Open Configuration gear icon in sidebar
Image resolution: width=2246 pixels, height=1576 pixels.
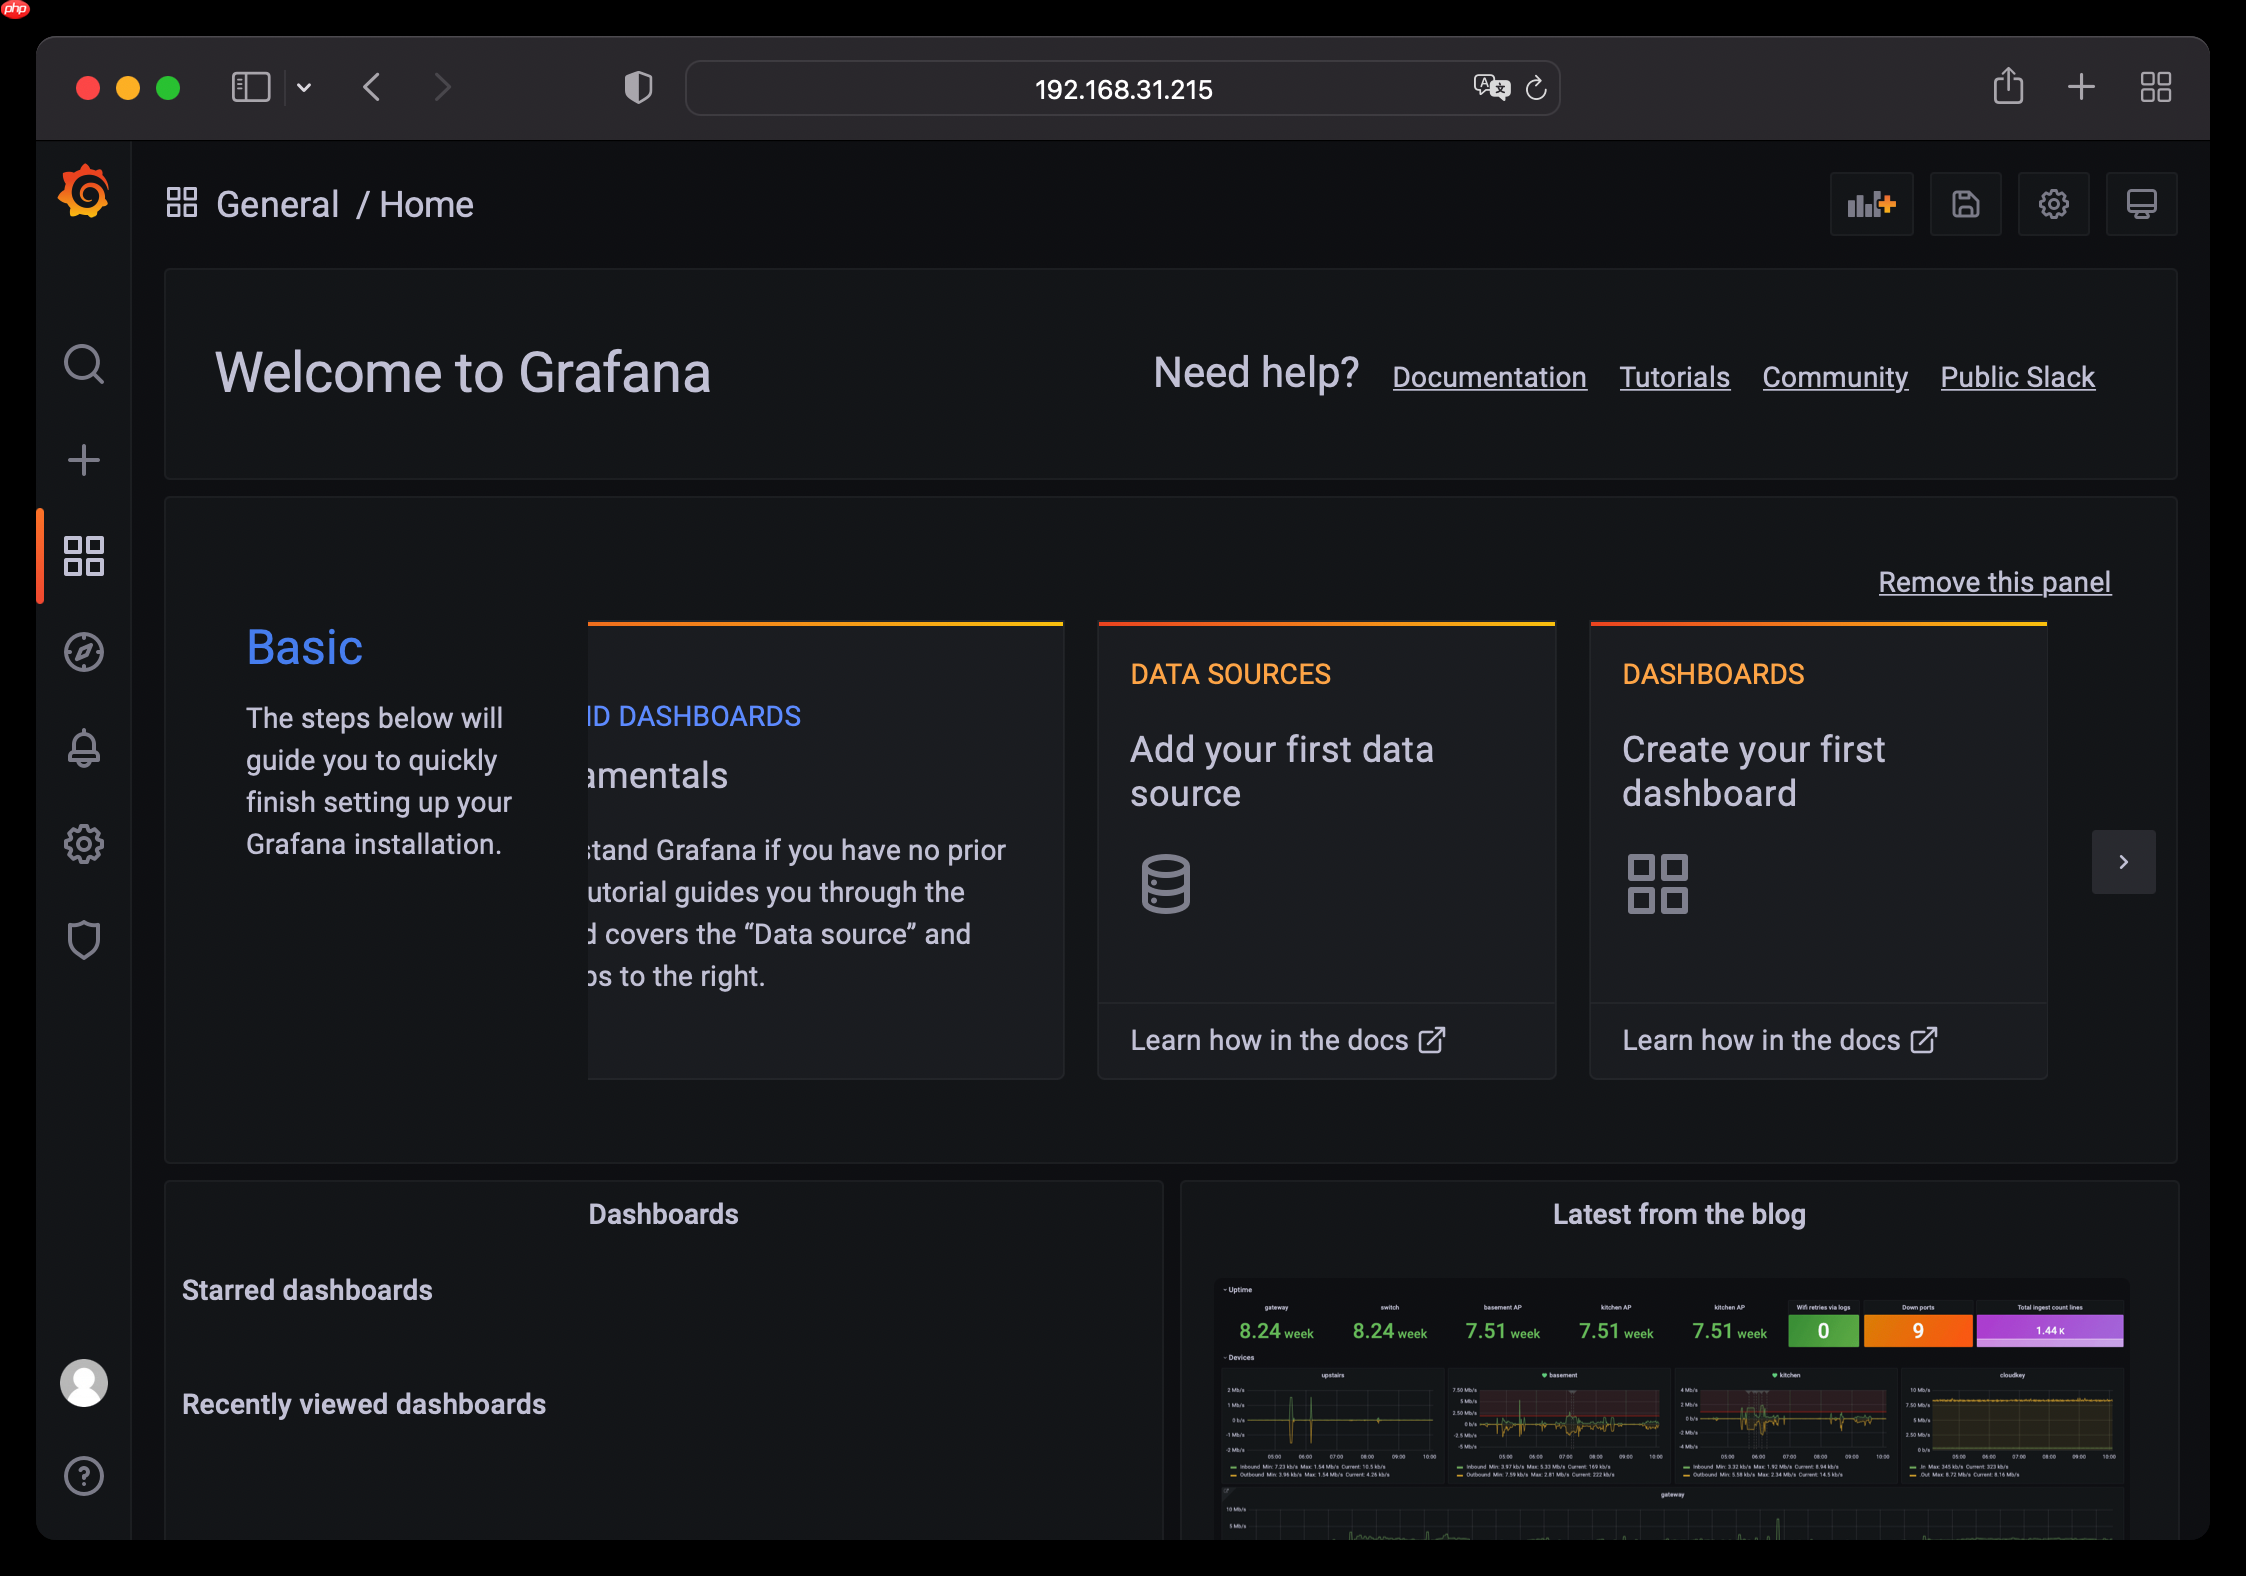(84, 844)
